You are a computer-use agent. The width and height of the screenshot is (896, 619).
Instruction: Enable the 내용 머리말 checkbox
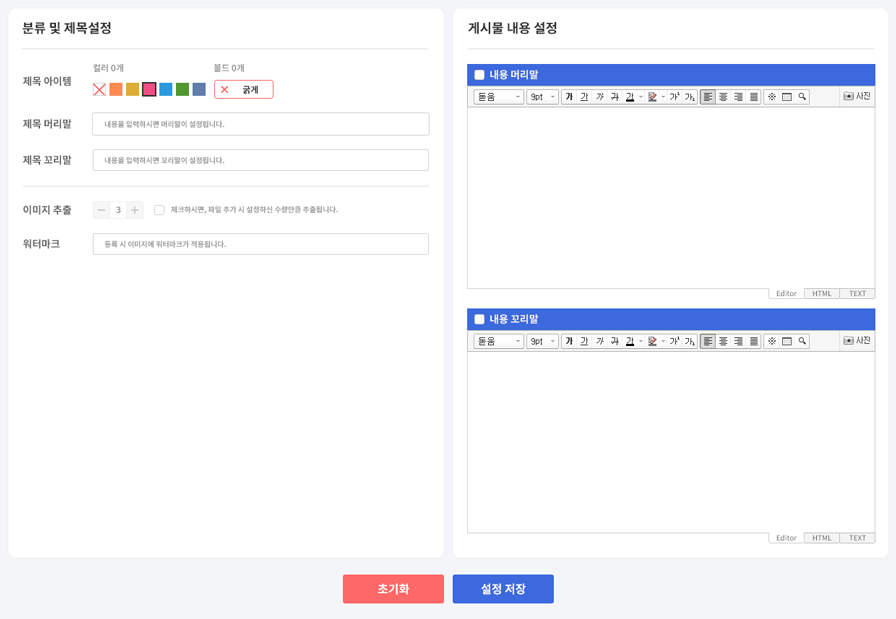[x=480, y=75]
